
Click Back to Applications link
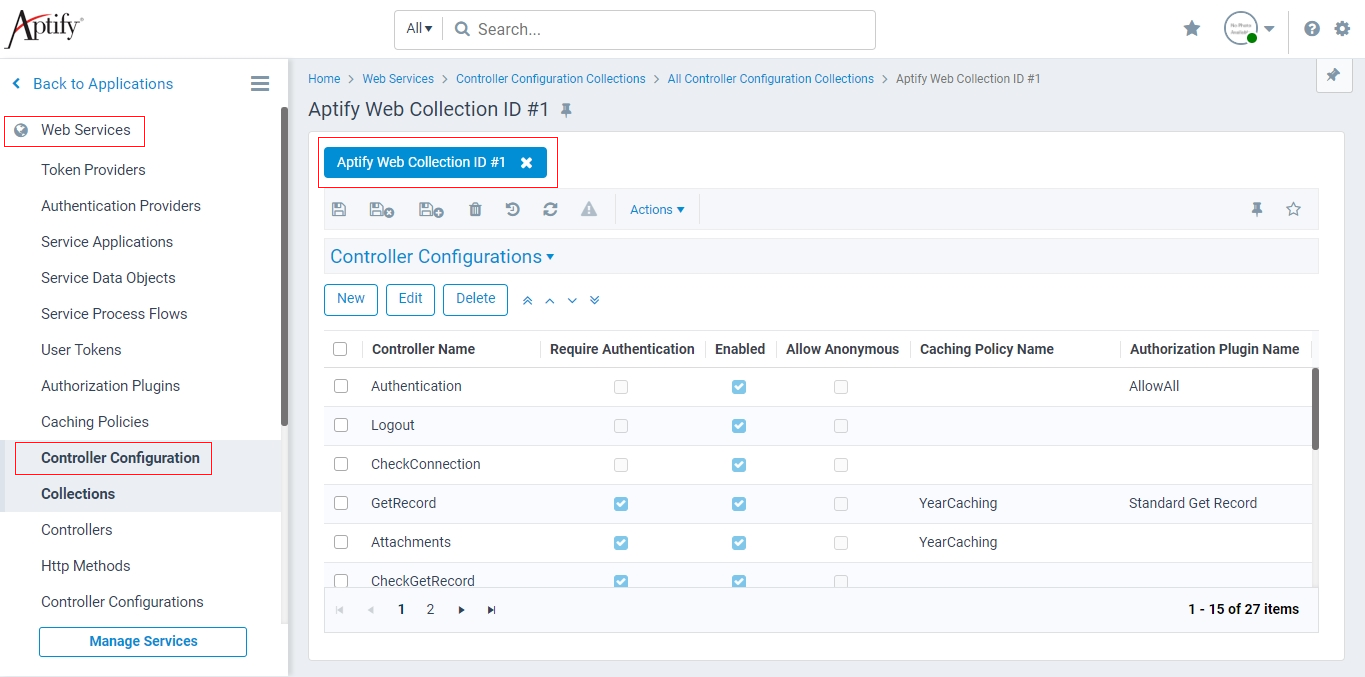click(x=92, y=84)
